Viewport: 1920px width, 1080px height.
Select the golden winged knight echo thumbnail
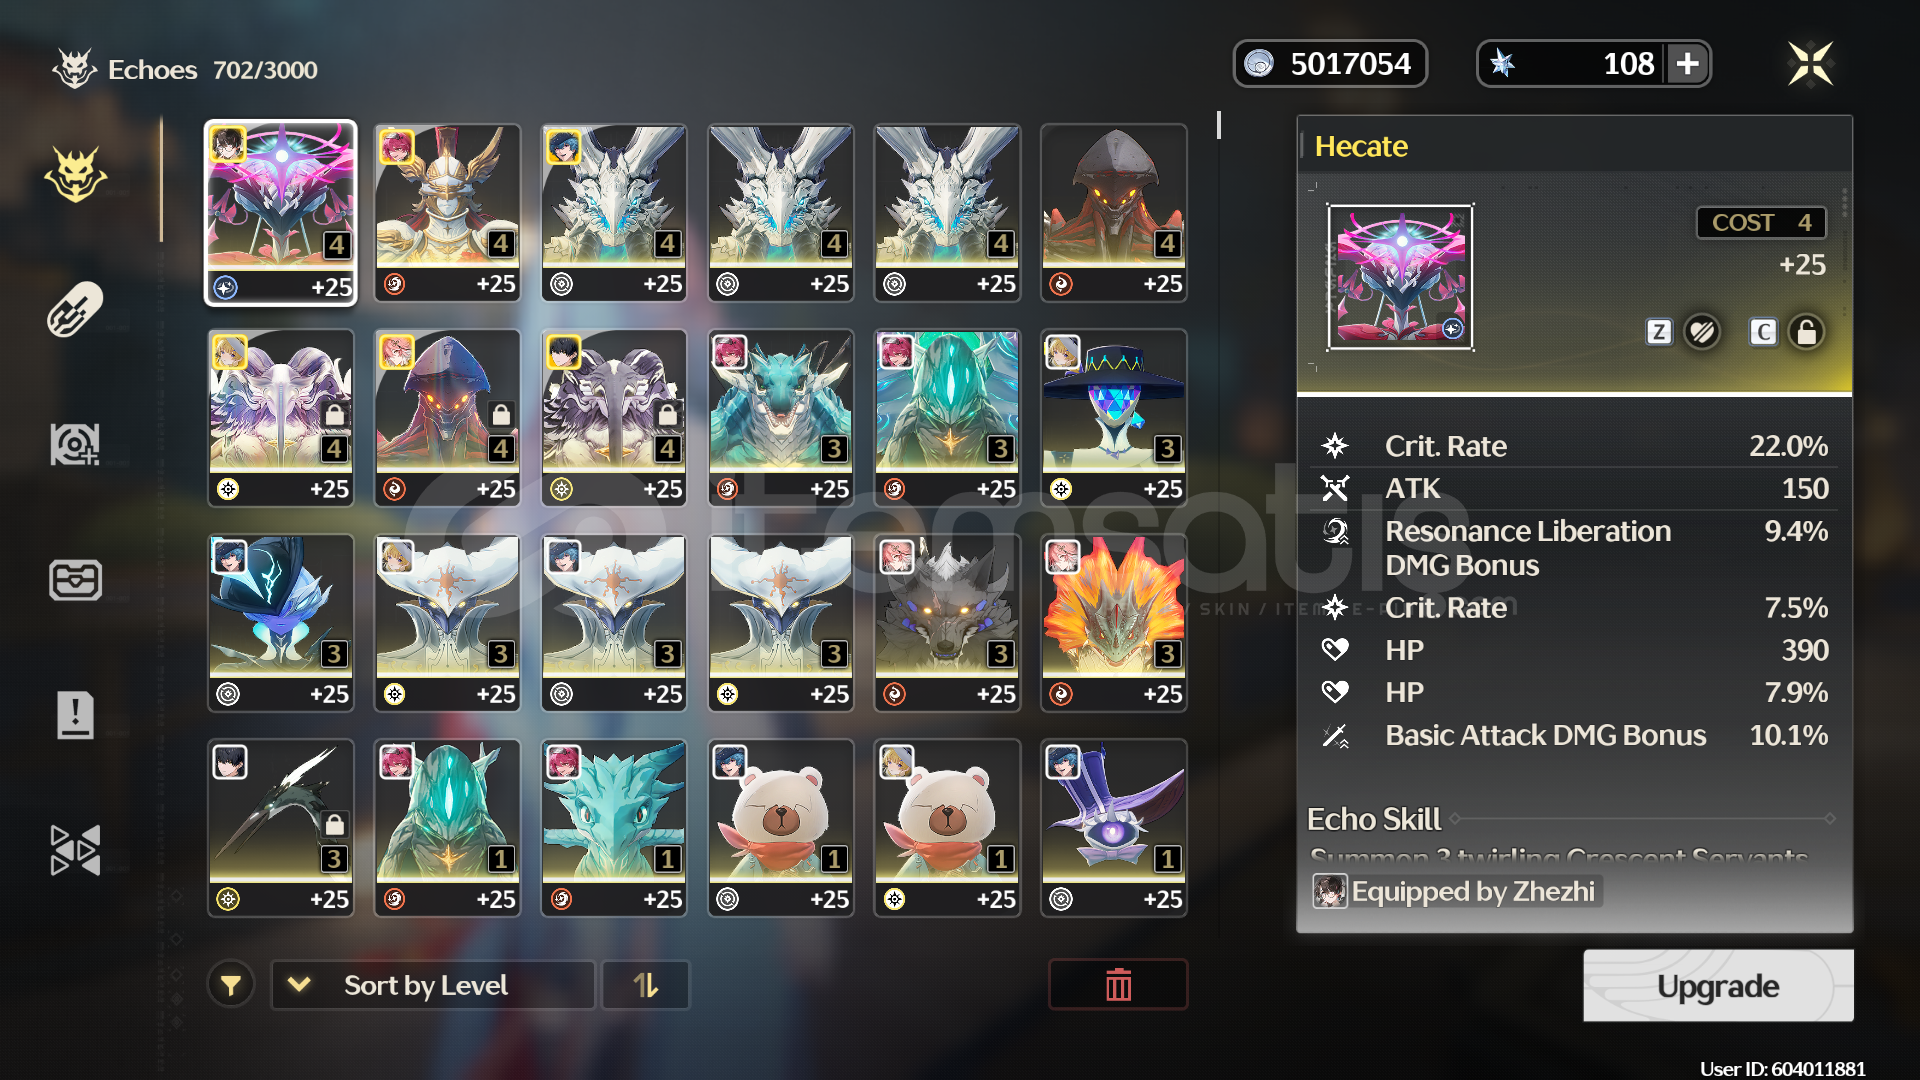447,212
